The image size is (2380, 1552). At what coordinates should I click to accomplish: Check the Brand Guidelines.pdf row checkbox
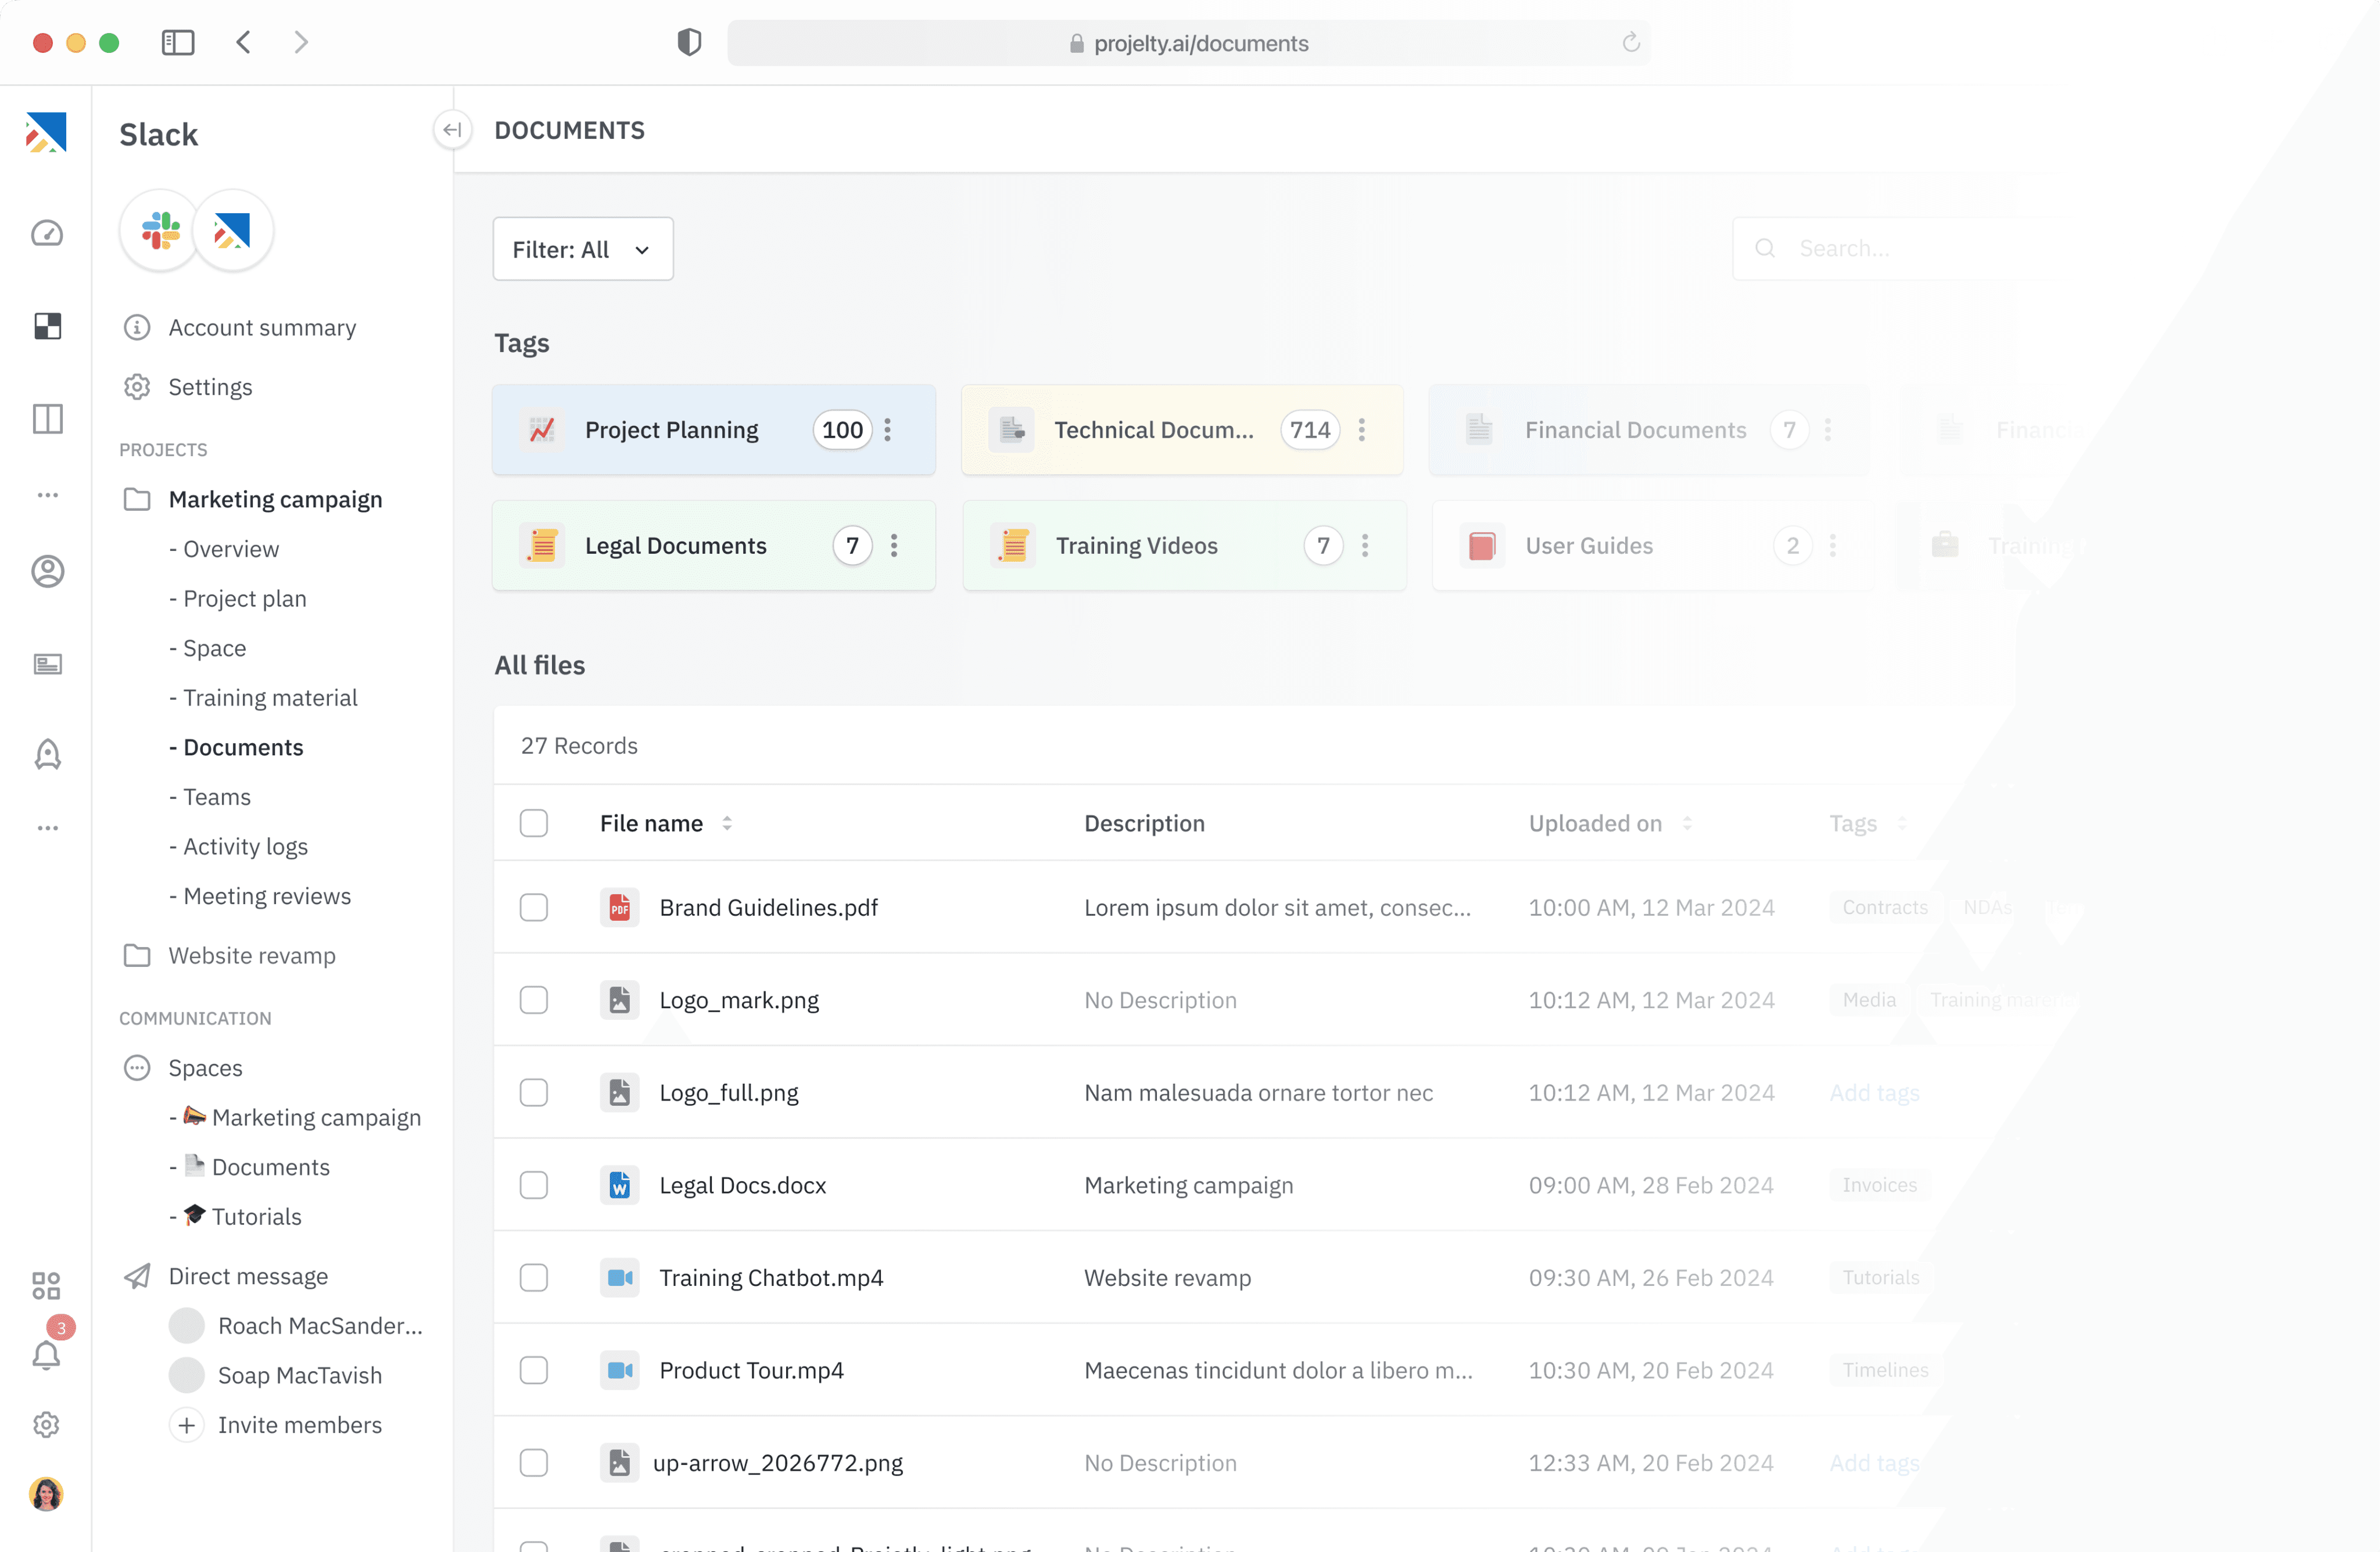pos(534,907)
